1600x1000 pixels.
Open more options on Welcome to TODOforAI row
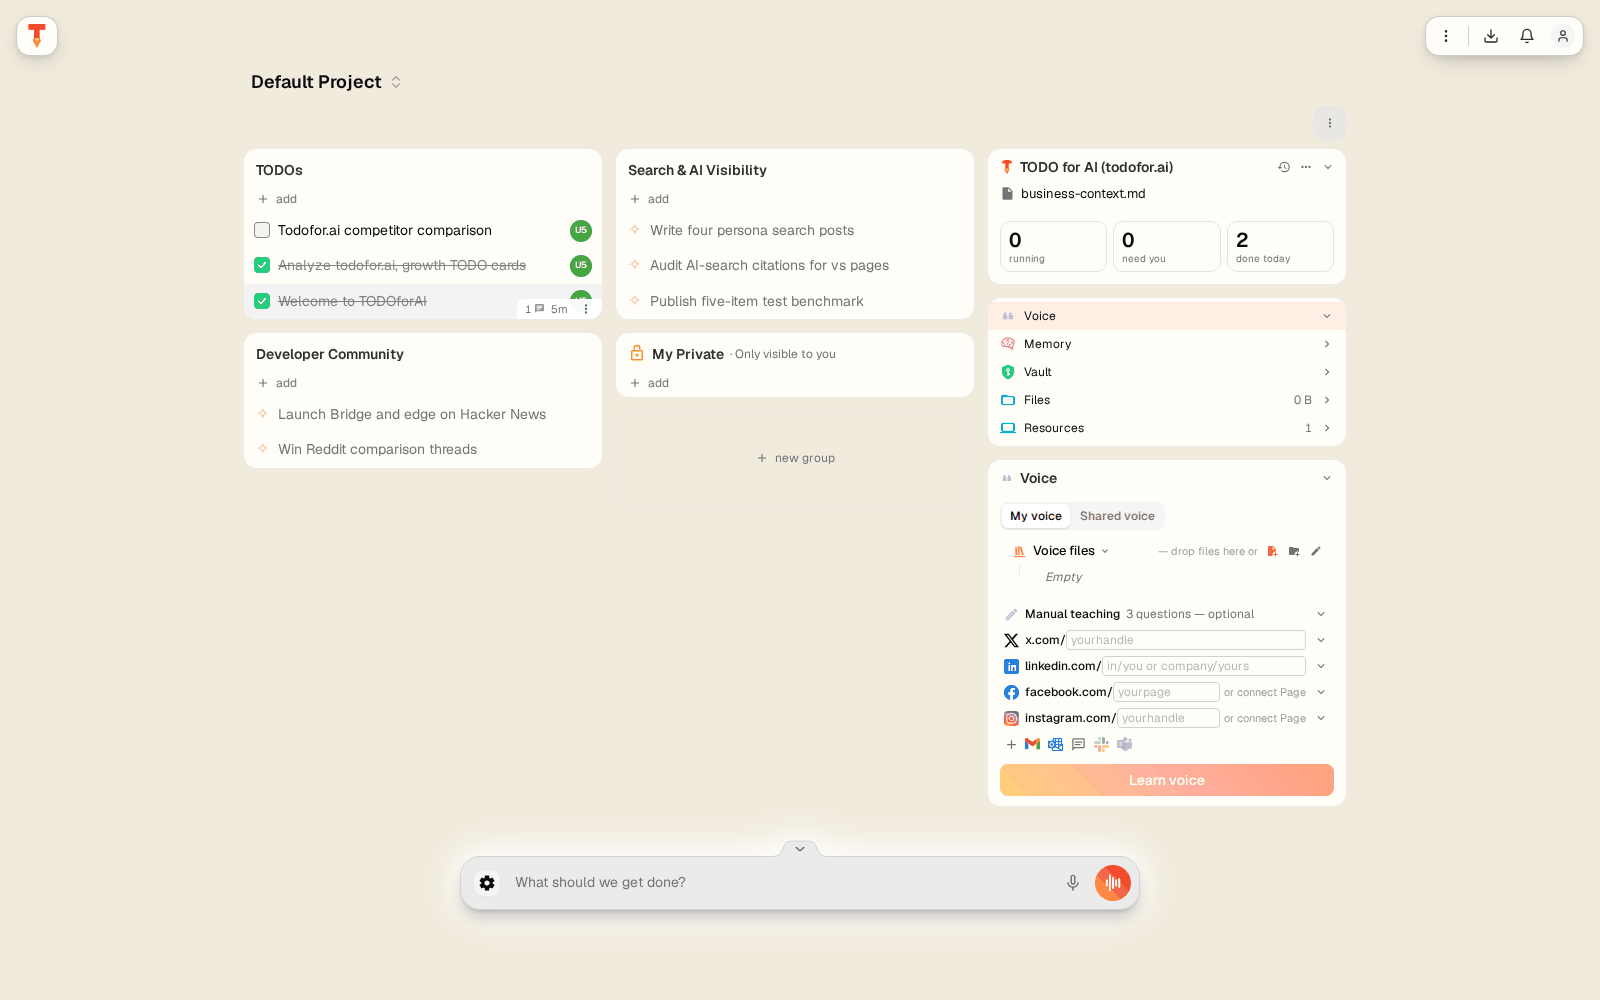pyautogui.click(x=586, y=309)
